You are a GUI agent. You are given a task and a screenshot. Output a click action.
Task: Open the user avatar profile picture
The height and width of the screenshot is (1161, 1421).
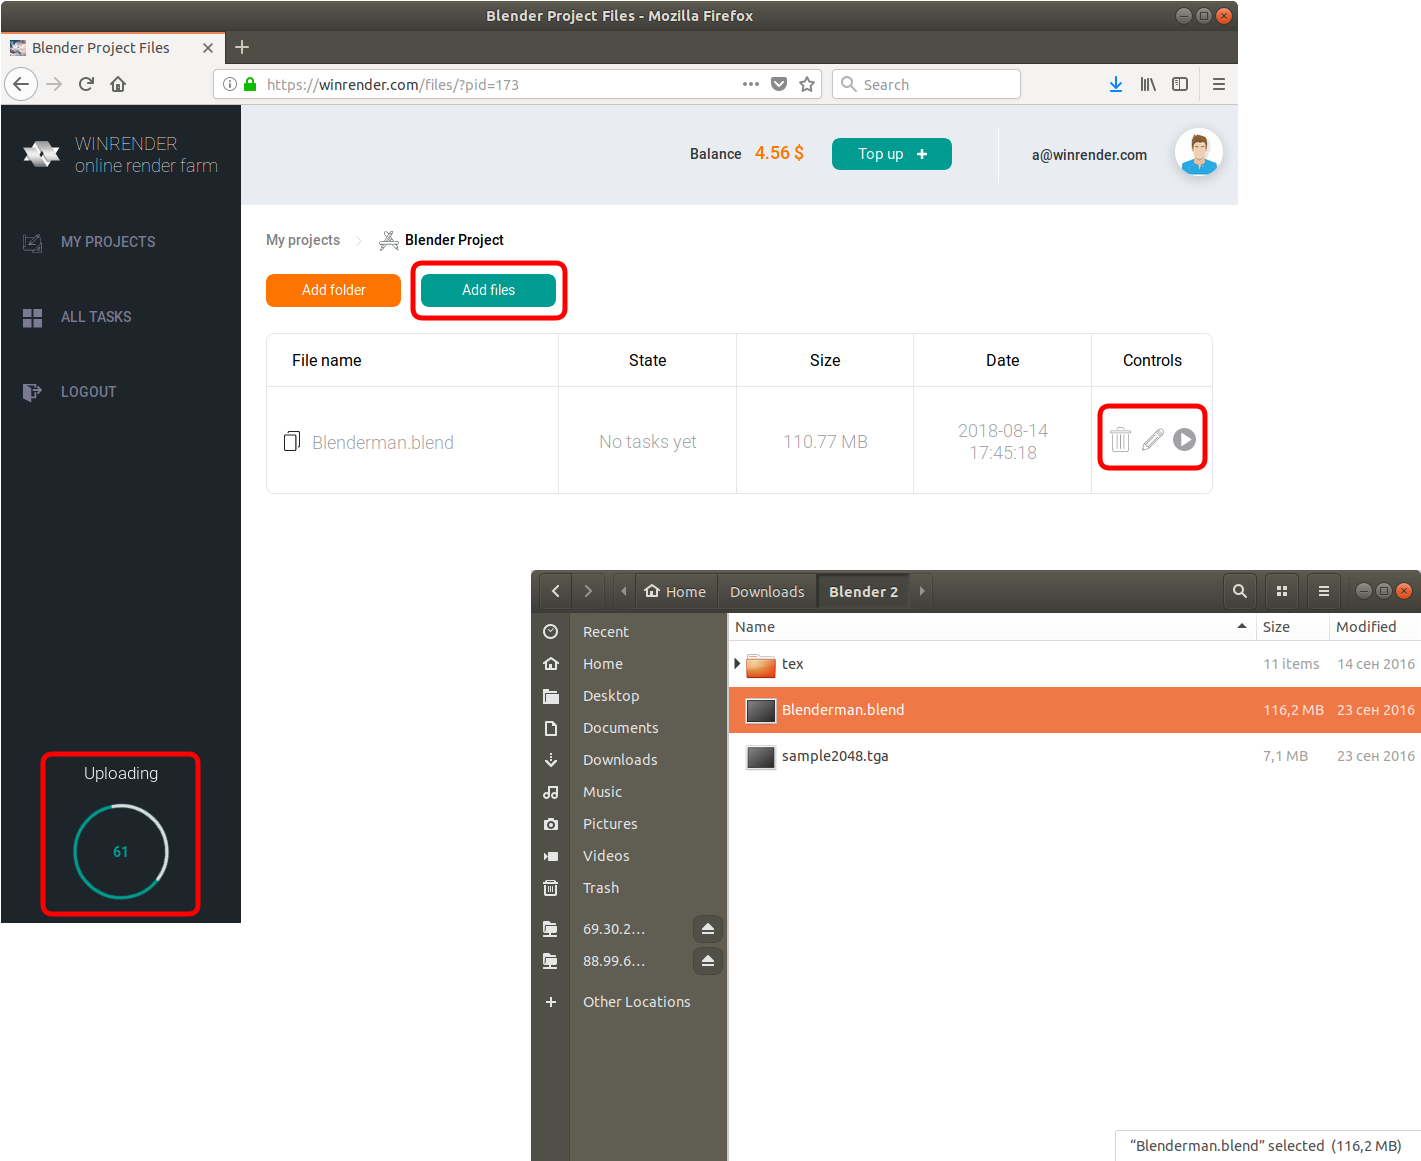[1199, 154]
